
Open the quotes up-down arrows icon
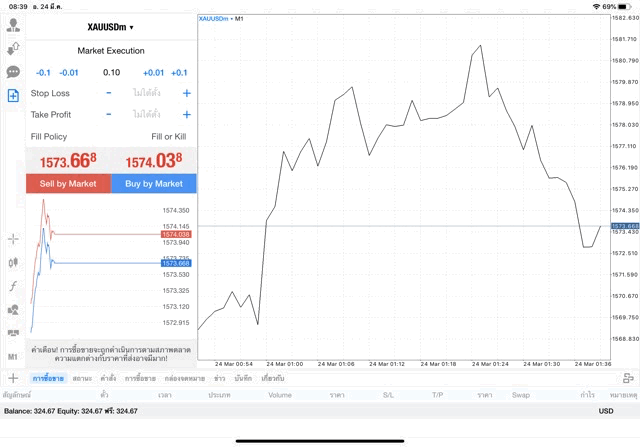coord(13,49)
